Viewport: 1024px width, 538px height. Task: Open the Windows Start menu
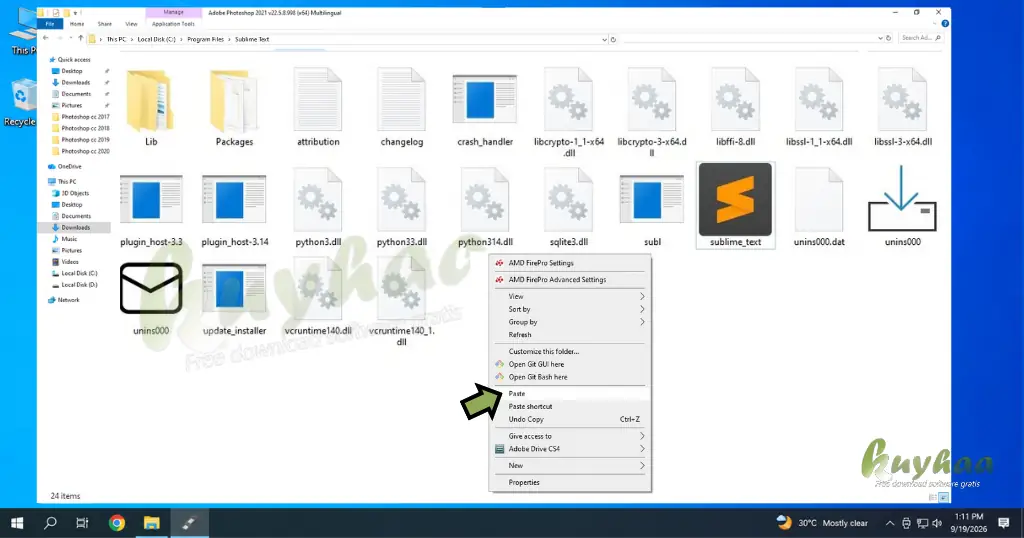(x=17, y=522)
